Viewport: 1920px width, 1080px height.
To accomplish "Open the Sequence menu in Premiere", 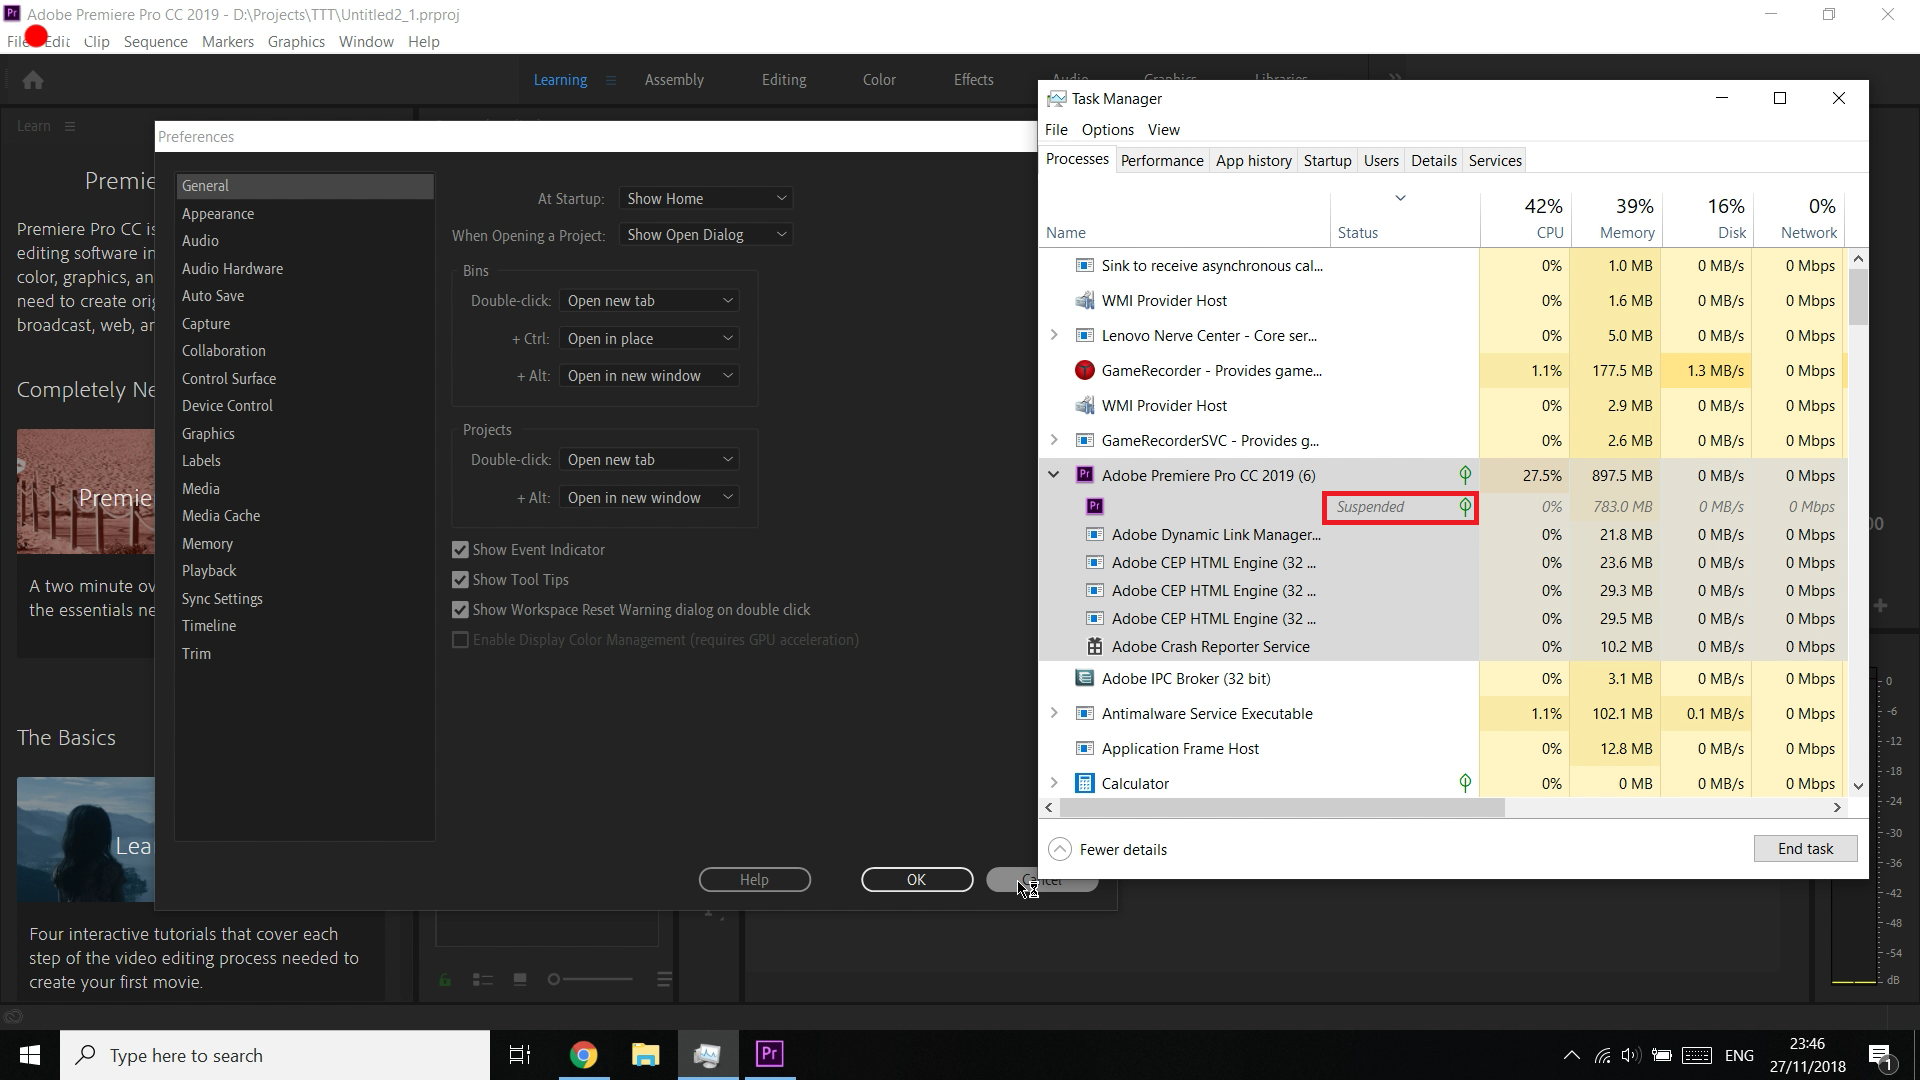I will (155, 41).
